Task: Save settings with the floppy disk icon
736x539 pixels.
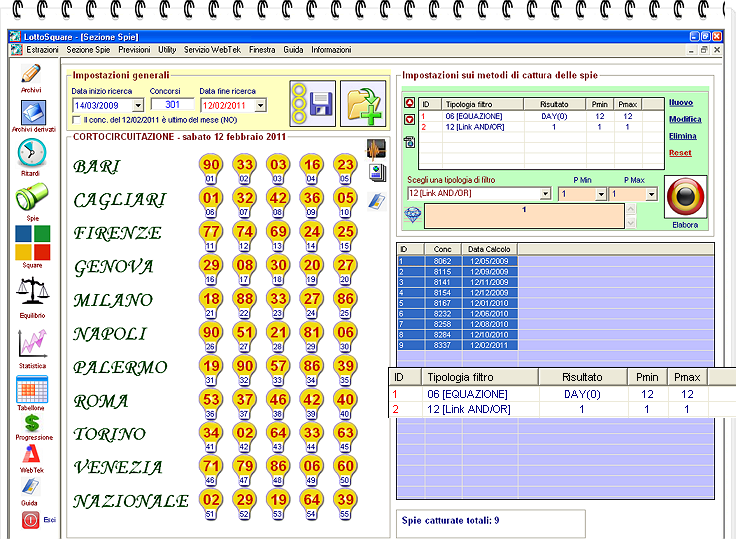Action: tap(313, 103)
